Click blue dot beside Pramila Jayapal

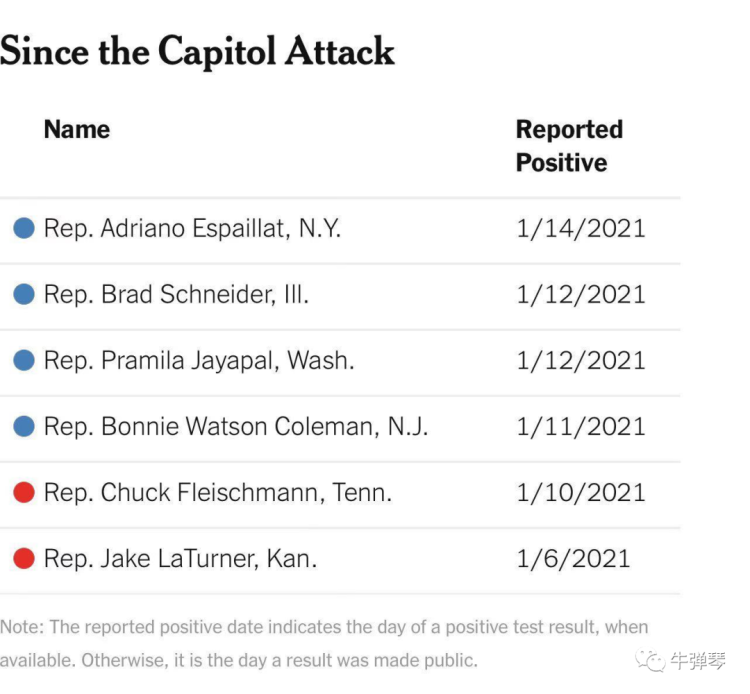tap(24, 360)
